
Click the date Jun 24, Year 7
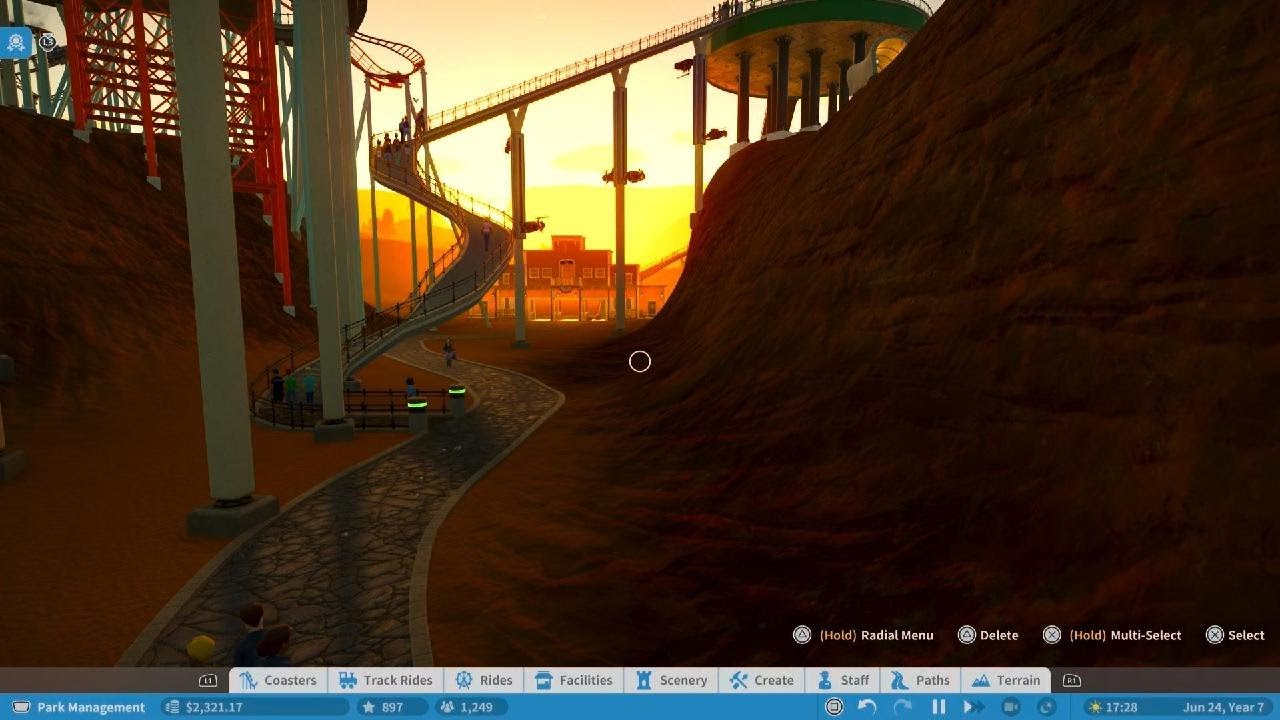click(x=1224, y=707)
